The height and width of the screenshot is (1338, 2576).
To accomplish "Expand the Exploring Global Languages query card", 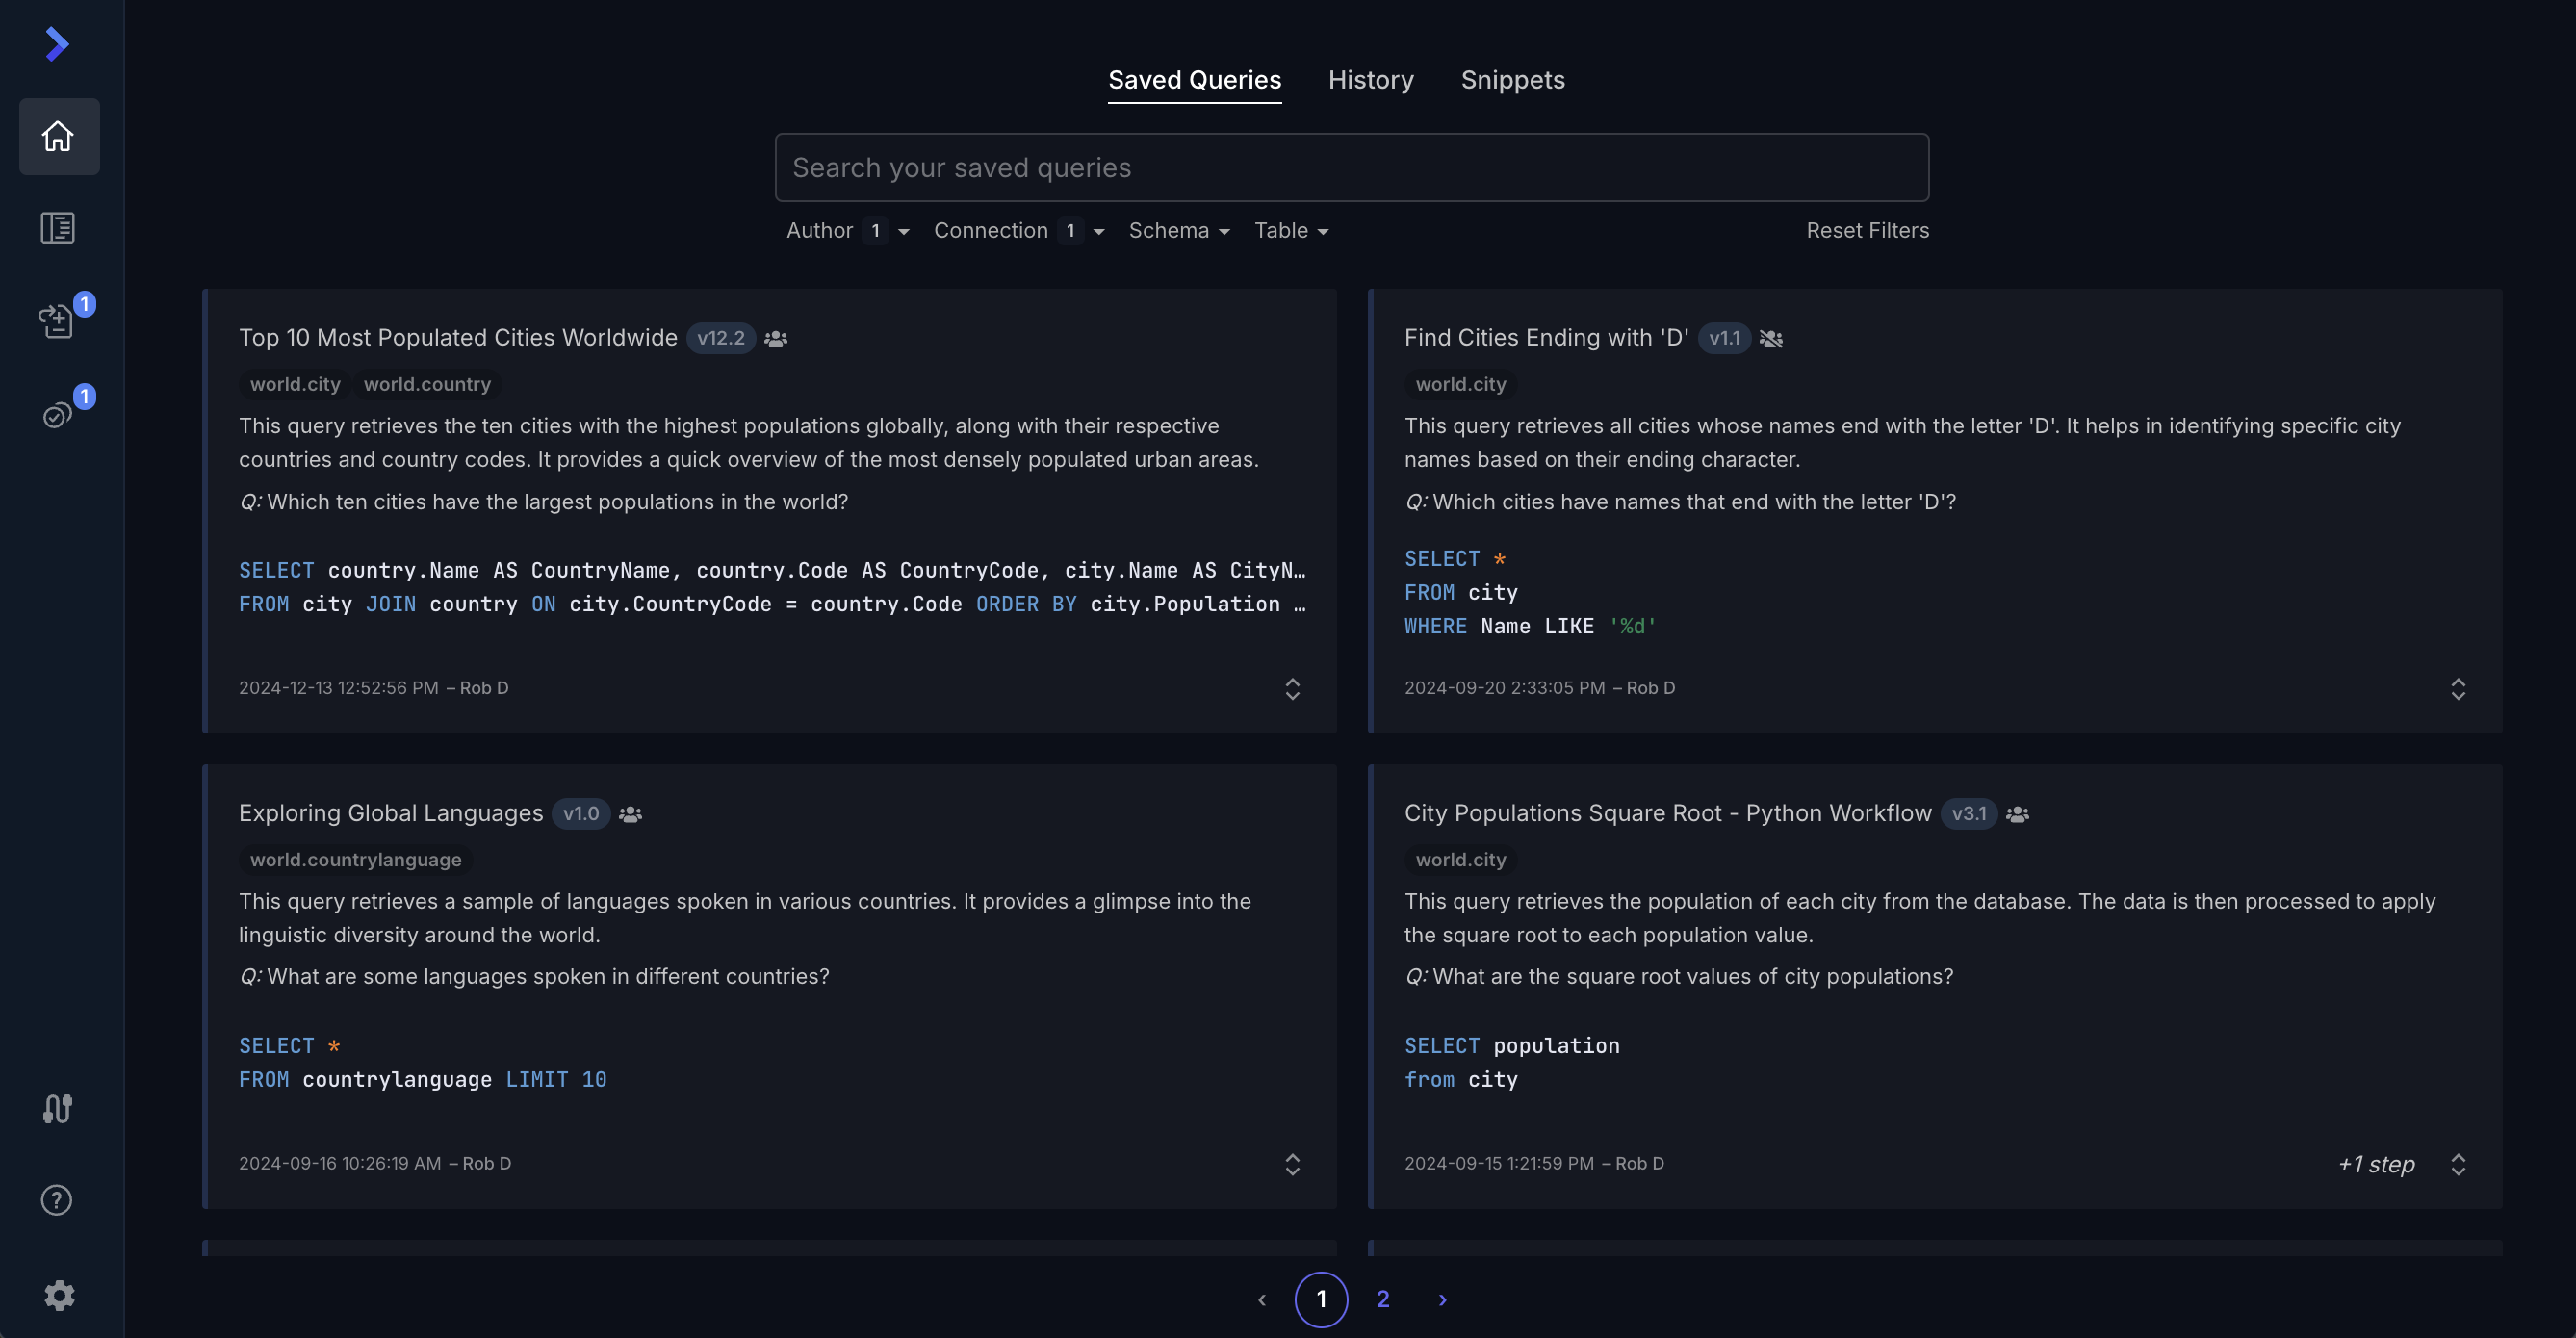I will coord(1292,1164).
